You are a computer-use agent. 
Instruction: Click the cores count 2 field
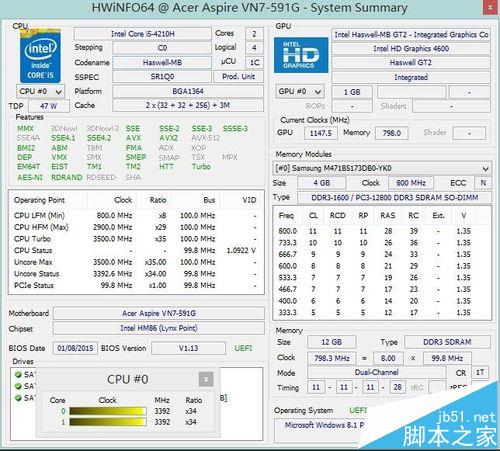coord(254,34)
